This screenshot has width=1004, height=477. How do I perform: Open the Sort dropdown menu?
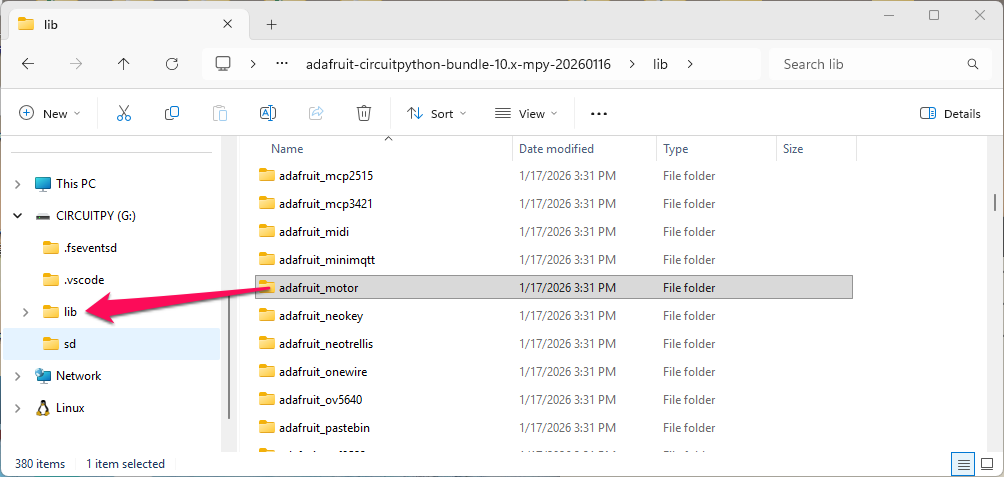(436, 114)
